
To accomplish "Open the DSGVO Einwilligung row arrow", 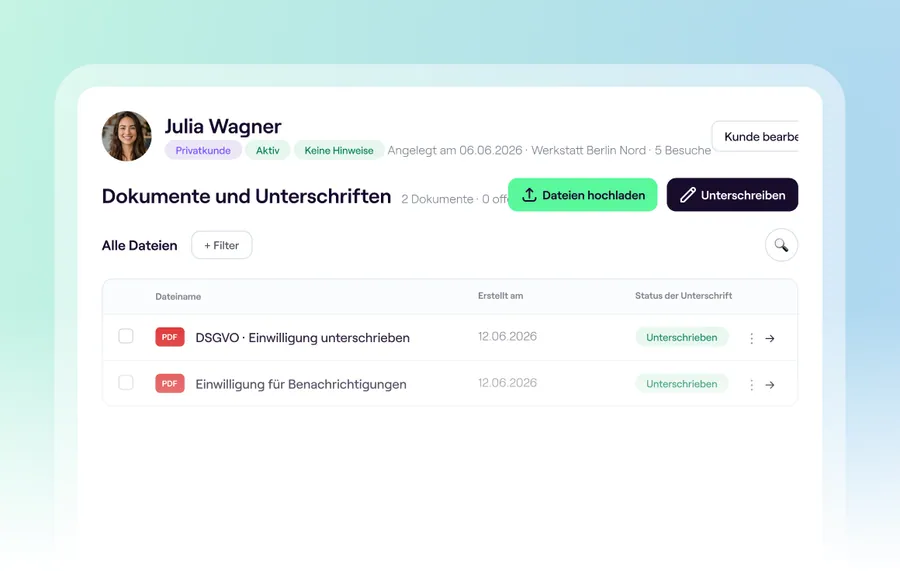I will pos(770,339).
